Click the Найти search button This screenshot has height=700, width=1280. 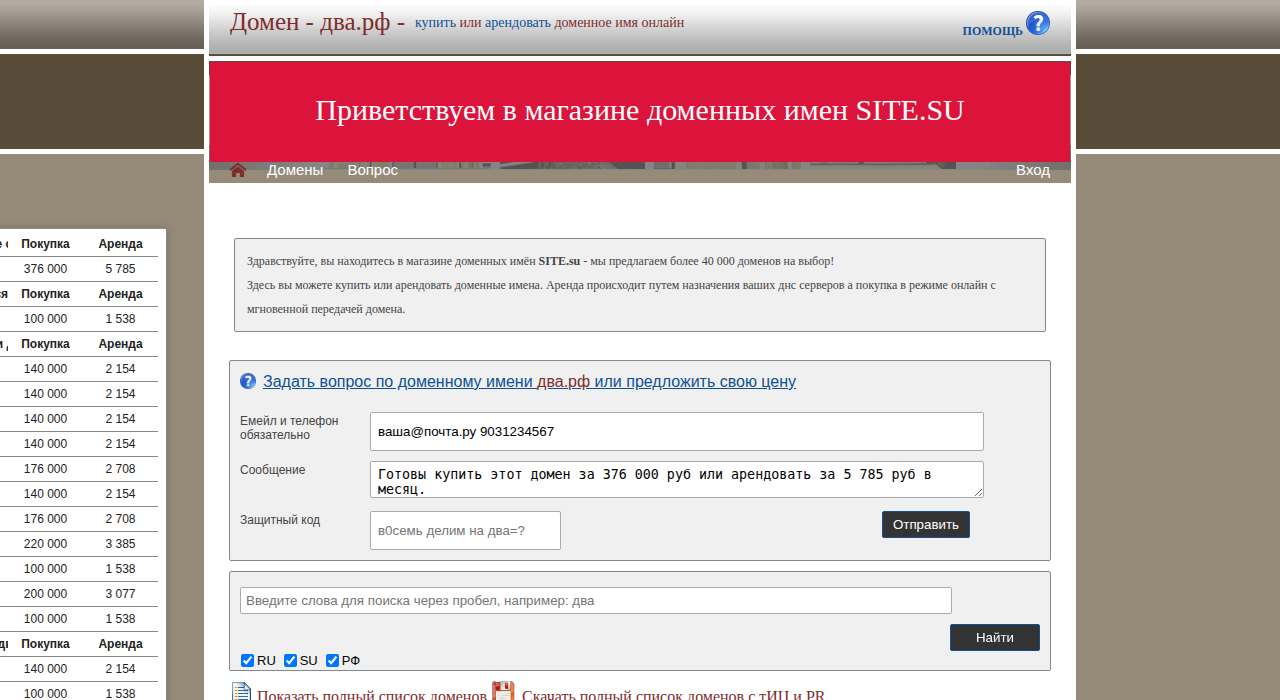pyautogui.click(x=995, y=637)
